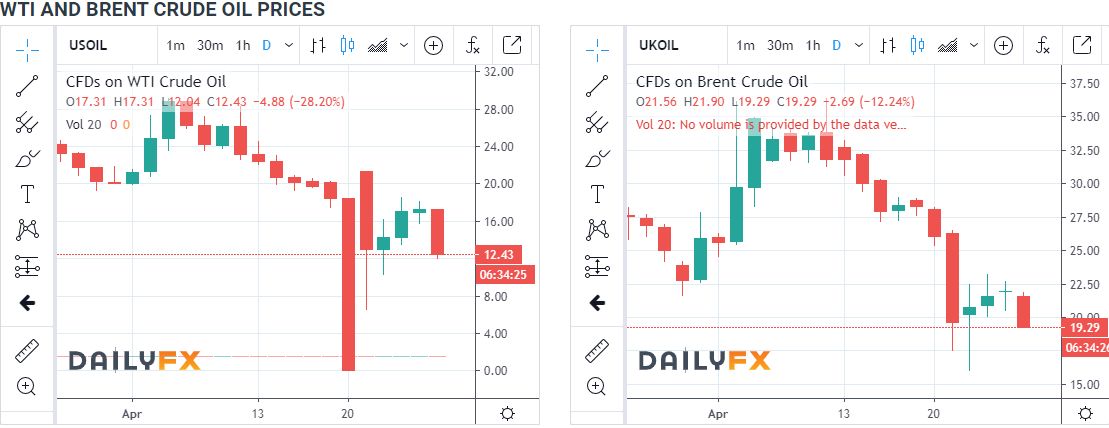Expand the timeframe dropdown on USOIL chart

[x=289, y=45]
